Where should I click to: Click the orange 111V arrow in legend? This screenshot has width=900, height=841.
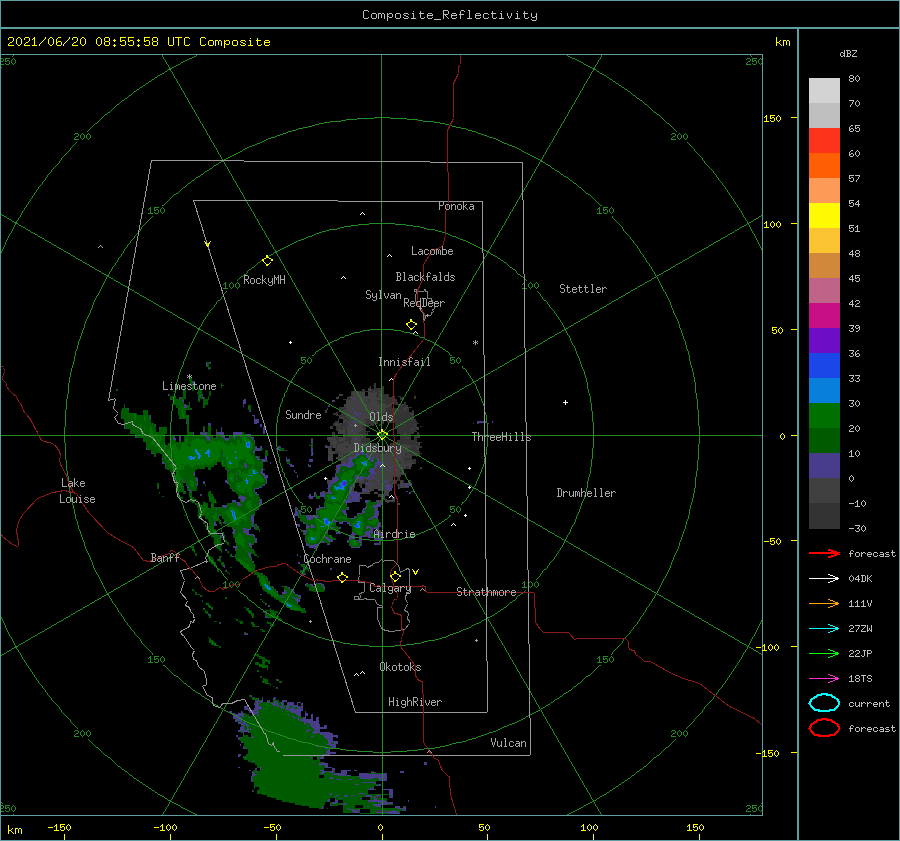click(824, 603)
